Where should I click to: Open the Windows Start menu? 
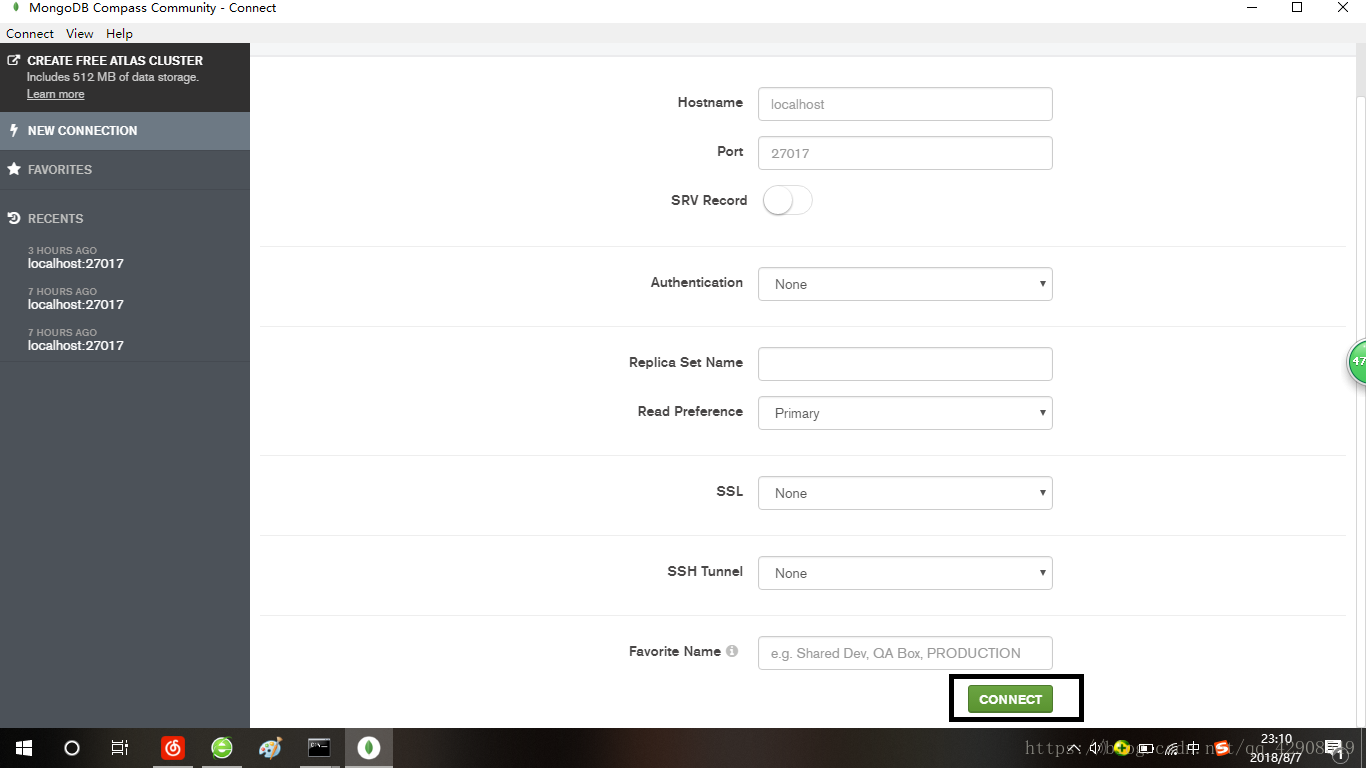coord(23,748)
